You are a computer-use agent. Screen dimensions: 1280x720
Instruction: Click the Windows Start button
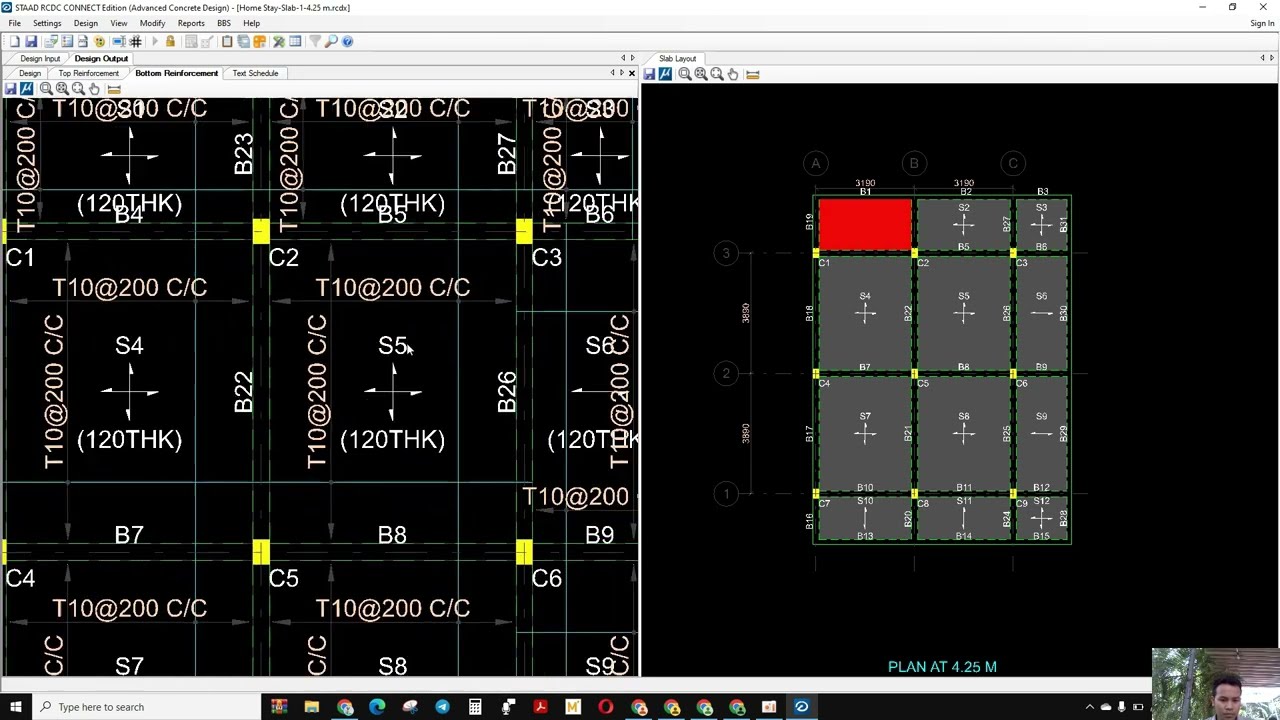tap(15, 707)
